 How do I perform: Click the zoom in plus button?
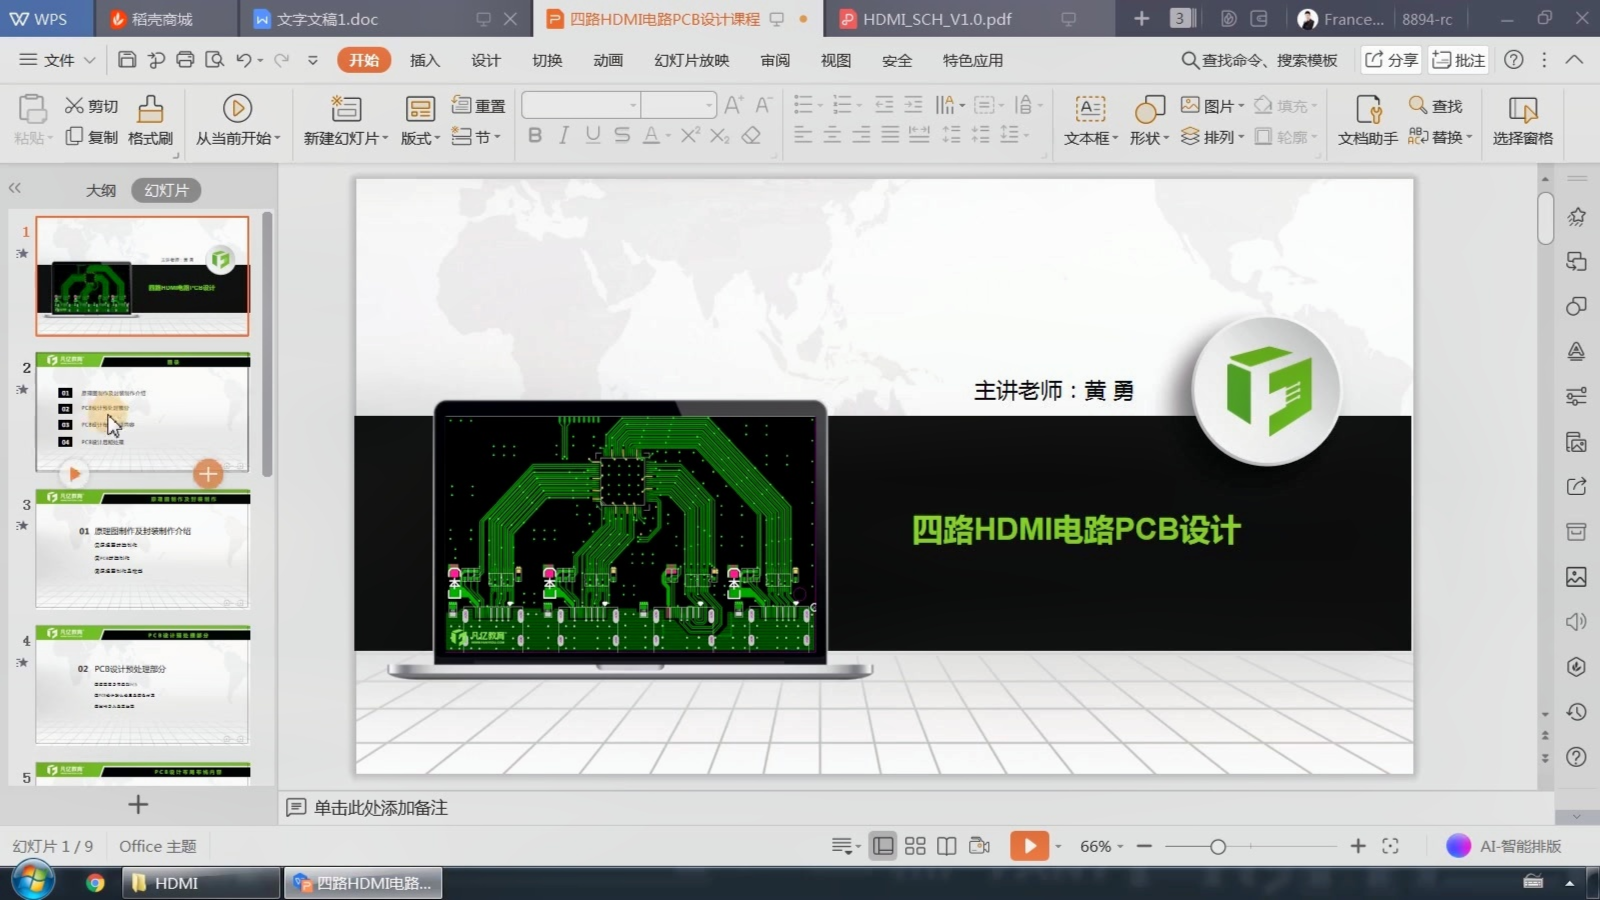pos(1358,846)
